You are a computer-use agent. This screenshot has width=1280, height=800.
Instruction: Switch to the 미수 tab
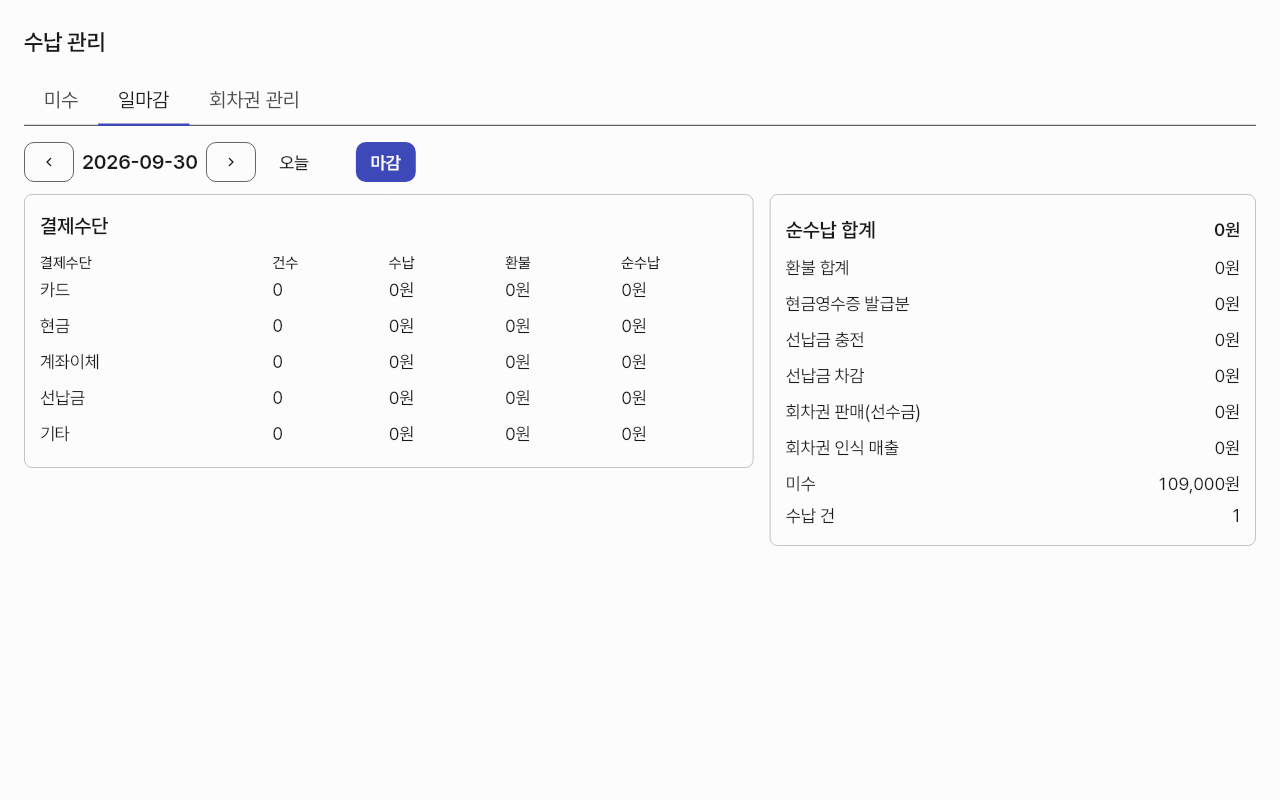(x=61, y=100)
